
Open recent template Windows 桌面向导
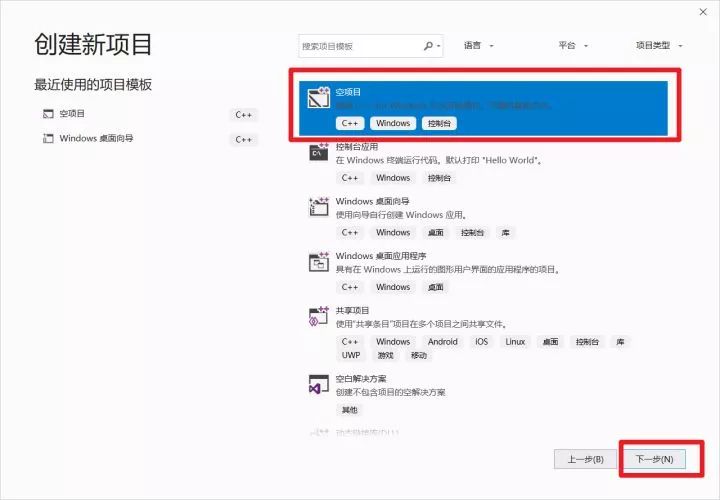tap(96, 138)
